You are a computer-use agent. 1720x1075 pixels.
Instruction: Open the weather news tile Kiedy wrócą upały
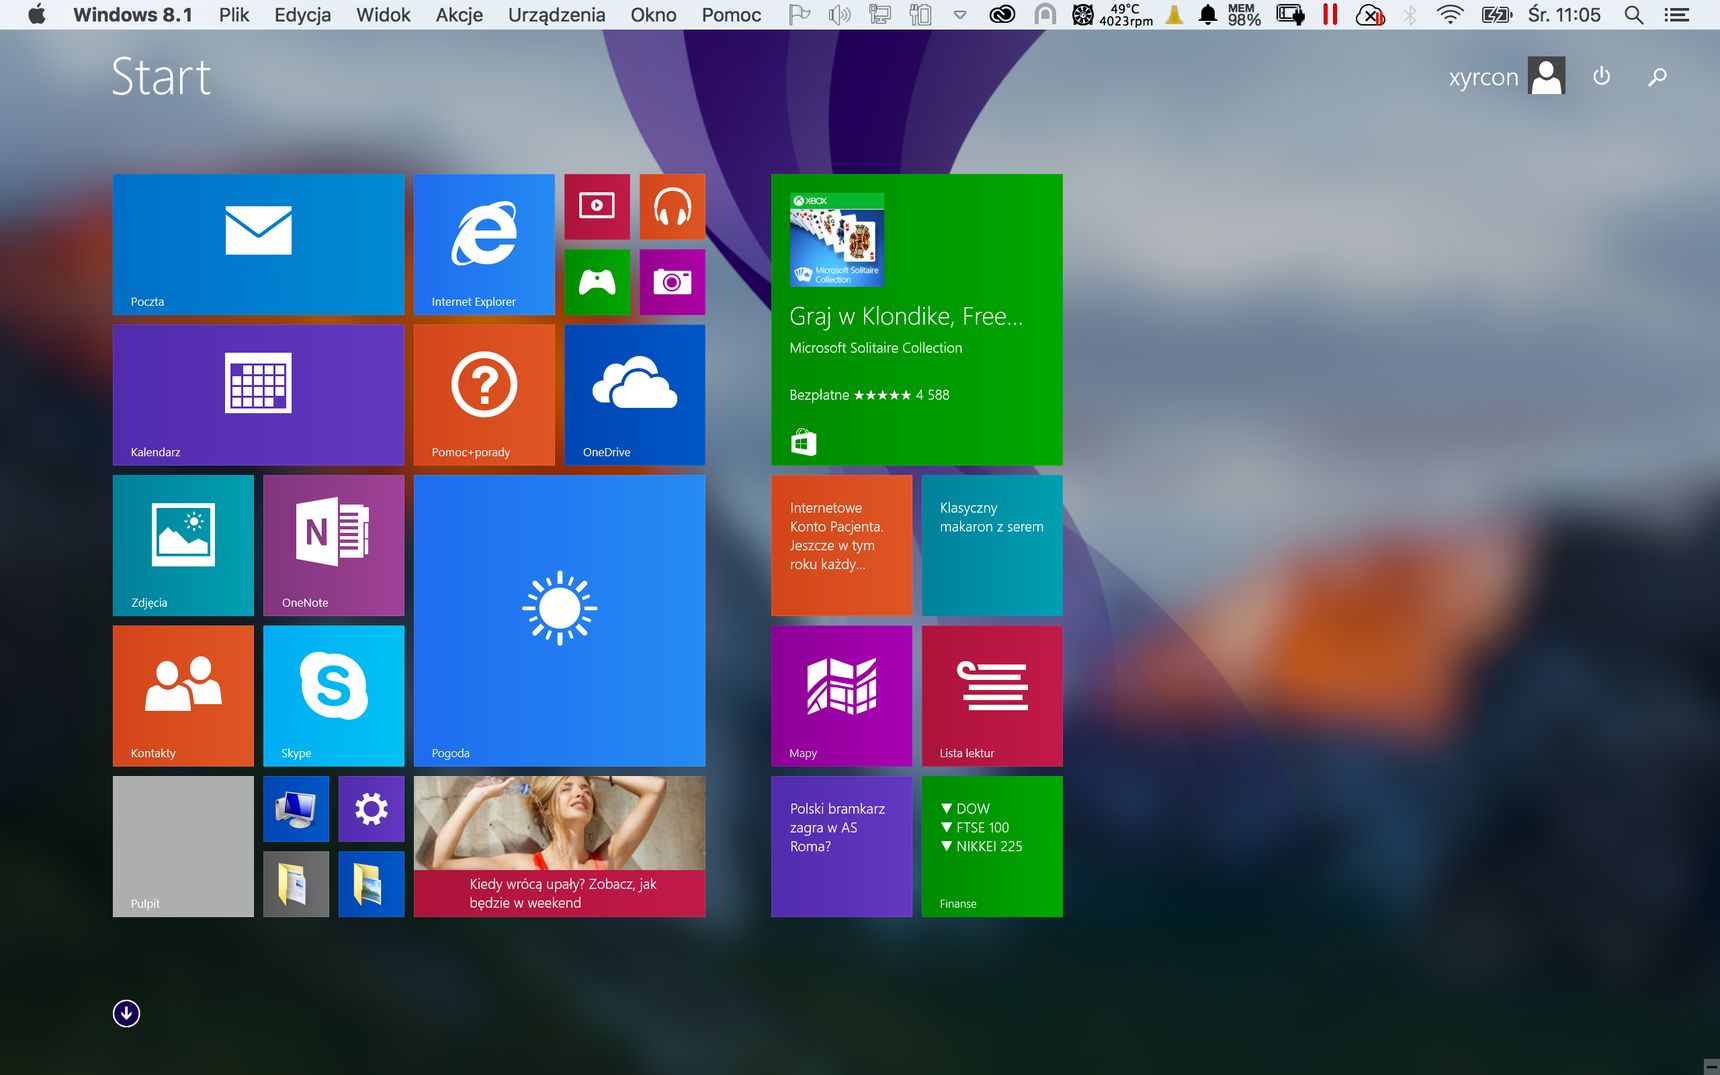click(x=560, y=846)
